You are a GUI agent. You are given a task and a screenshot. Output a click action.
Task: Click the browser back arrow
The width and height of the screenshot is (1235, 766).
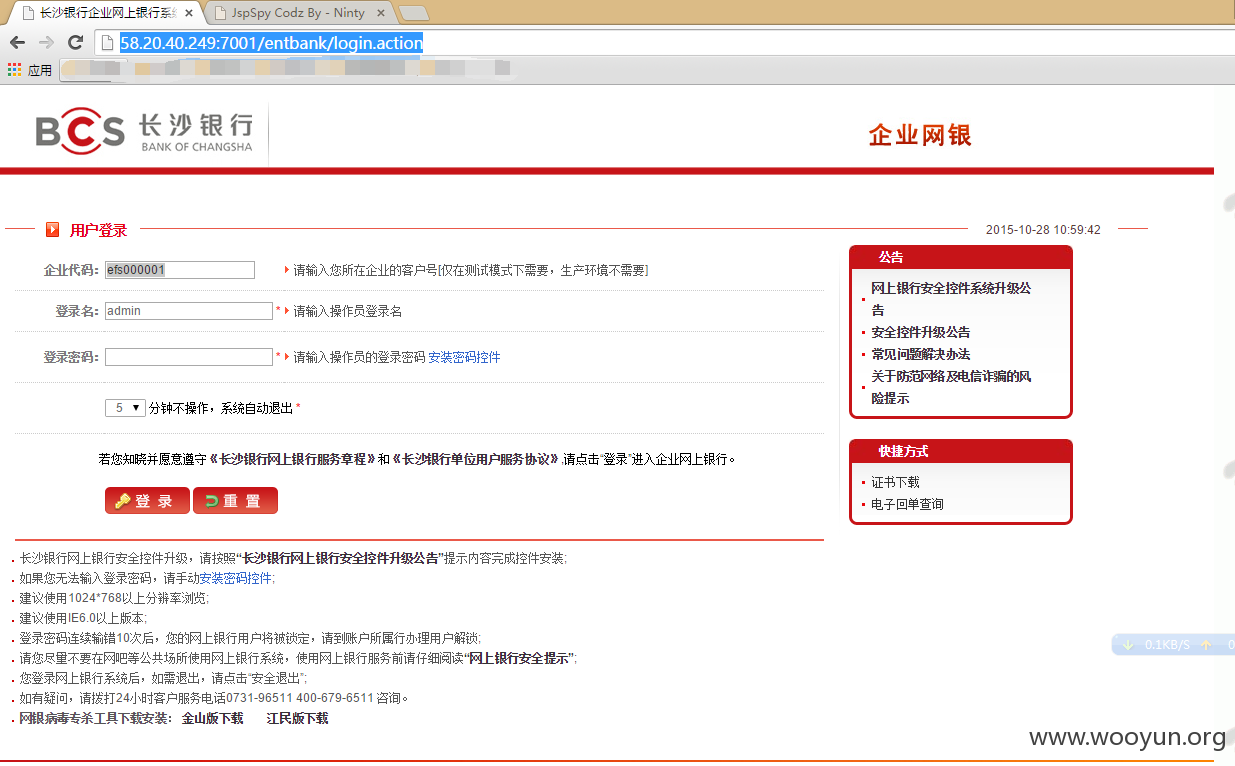[x=17, y=42]
